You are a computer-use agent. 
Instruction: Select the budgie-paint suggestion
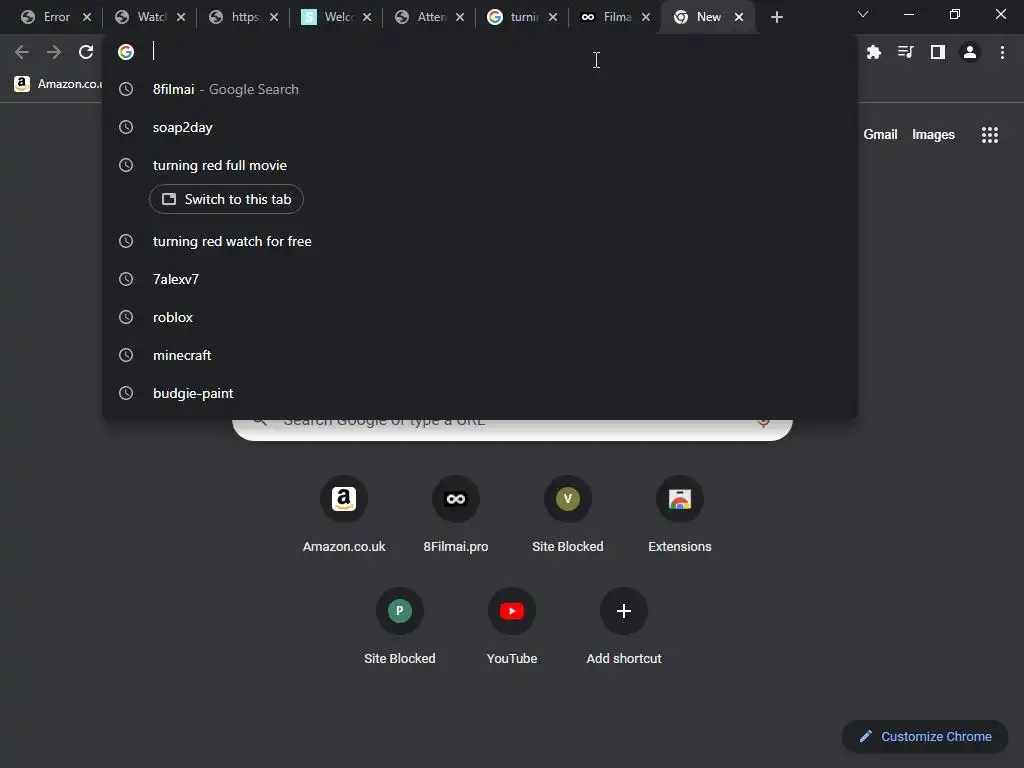click(480, 393)
